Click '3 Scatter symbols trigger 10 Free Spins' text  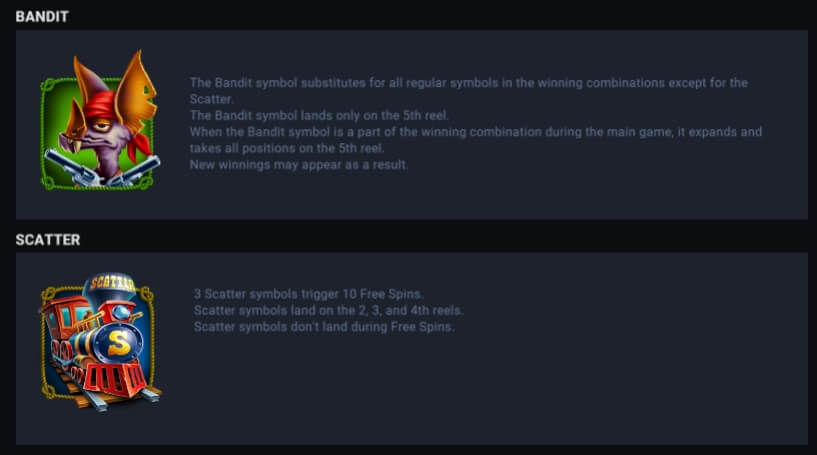308,294
